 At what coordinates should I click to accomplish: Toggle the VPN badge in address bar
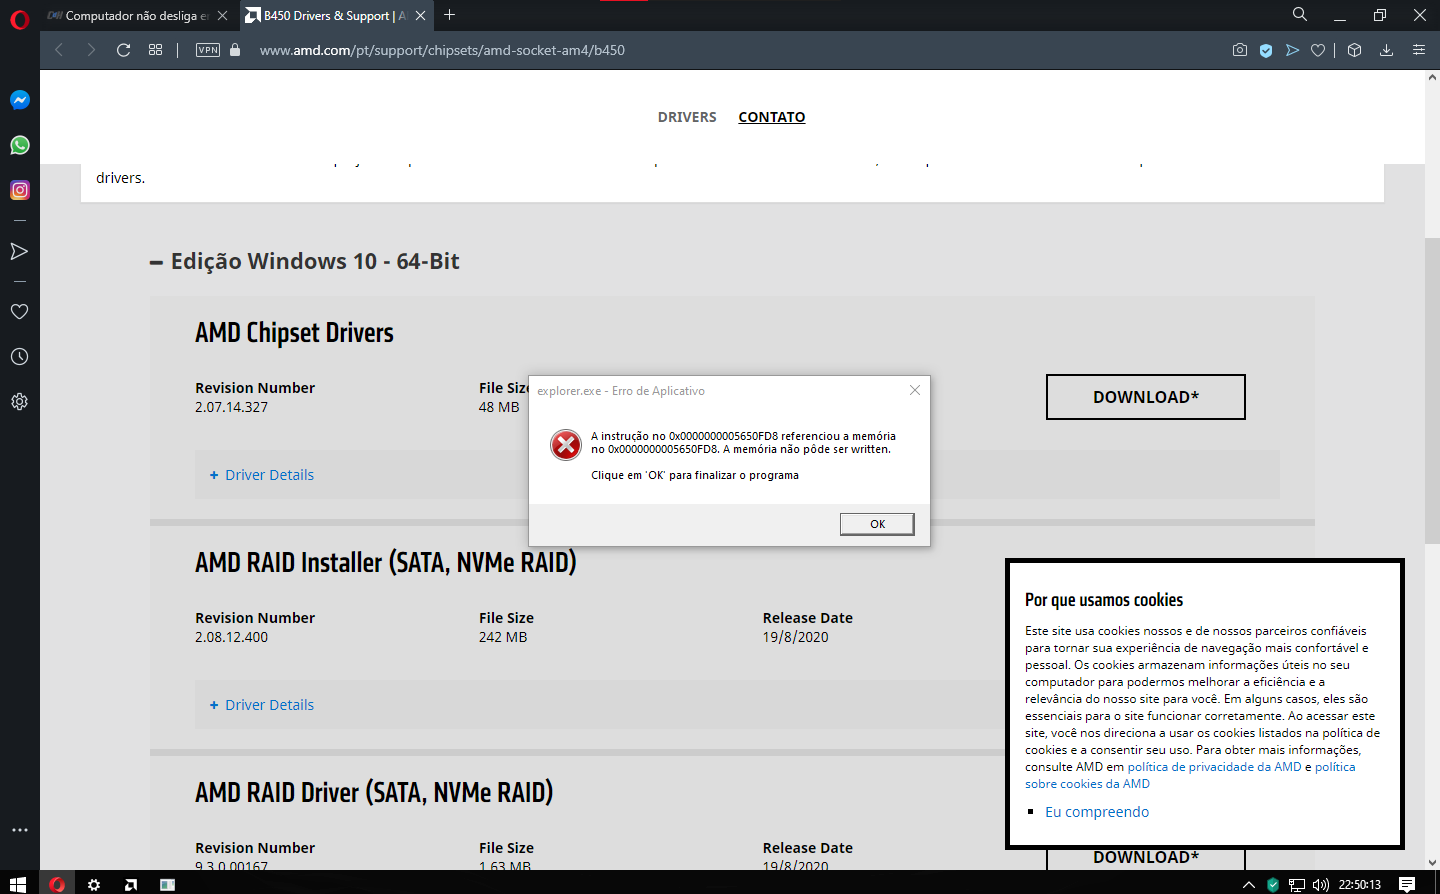208,50
